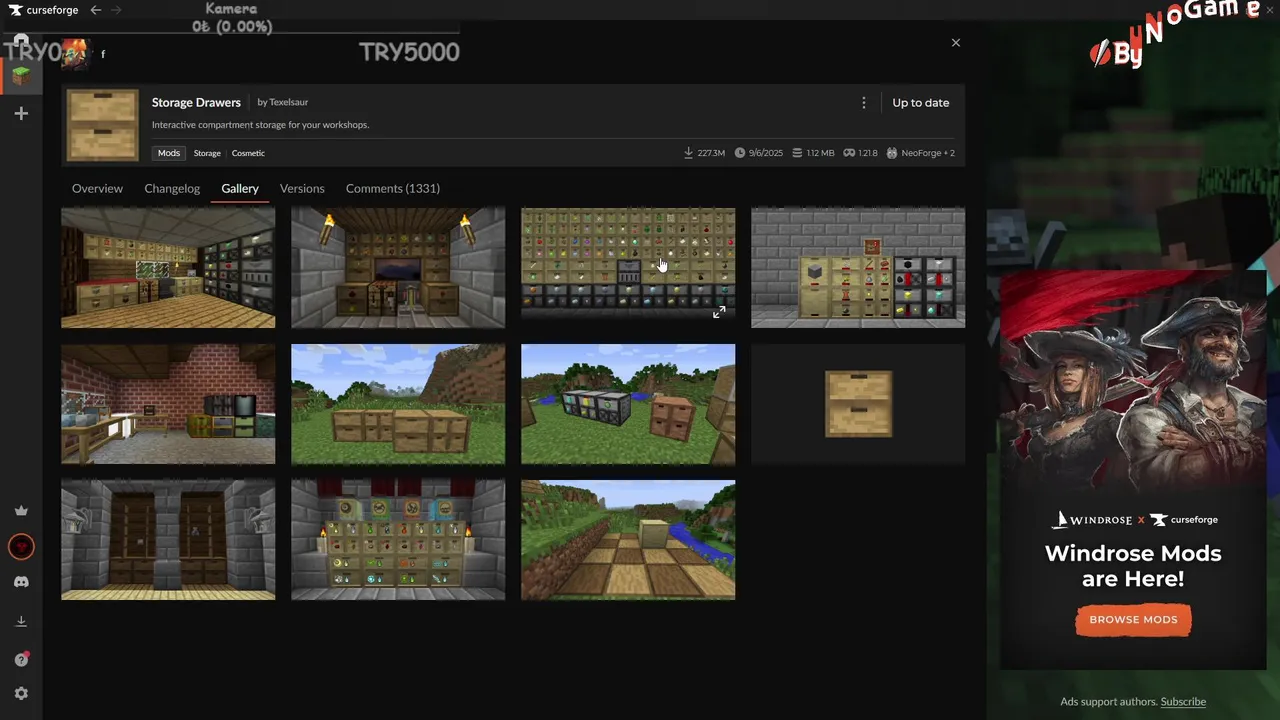This screenshot has height=720, width=1280.
Task: Click the CurseForge anvil logo
Action: [x=16, y=10]
